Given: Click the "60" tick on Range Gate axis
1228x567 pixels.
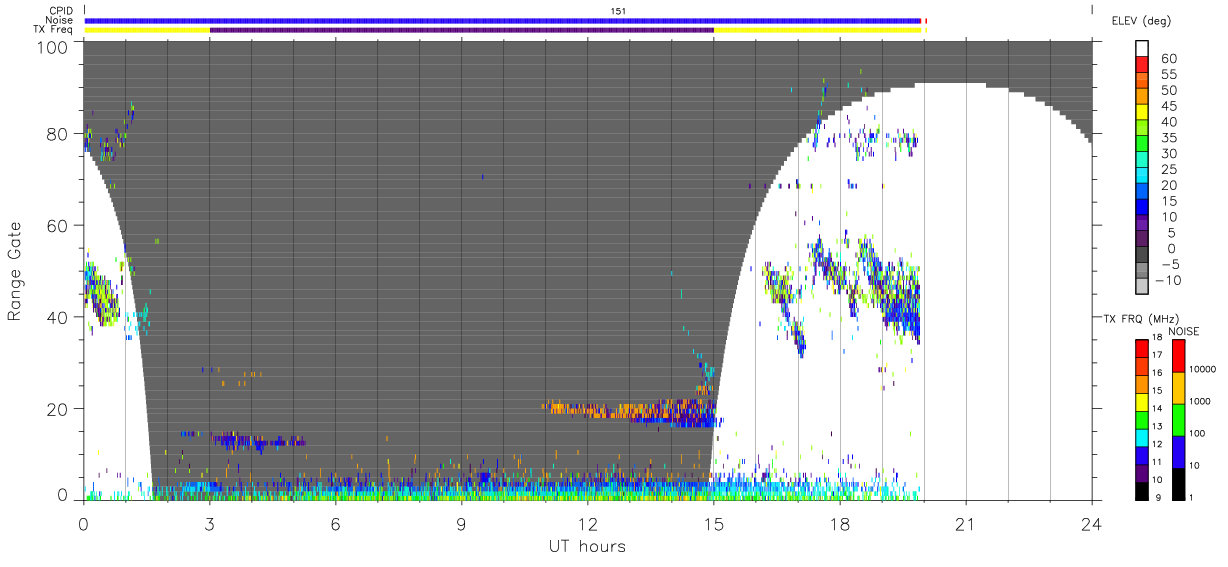Looking at the screenshot, I should [x=59, y=225].
